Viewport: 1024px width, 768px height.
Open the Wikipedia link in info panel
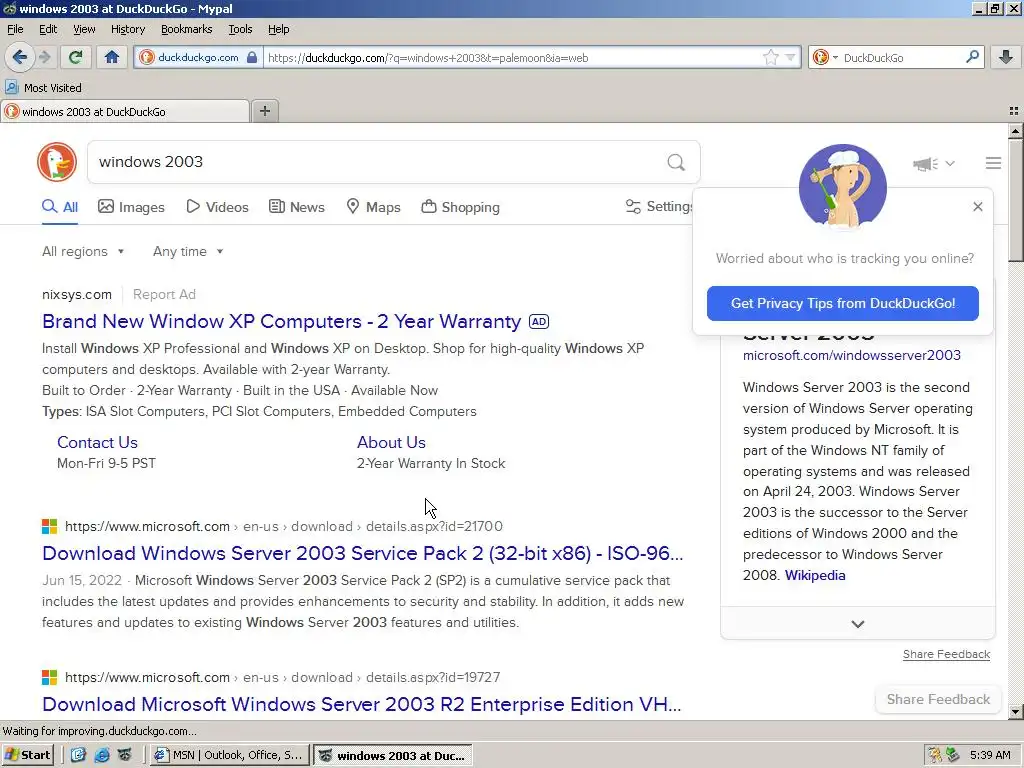pyautogui.click(x=815, y=575)
